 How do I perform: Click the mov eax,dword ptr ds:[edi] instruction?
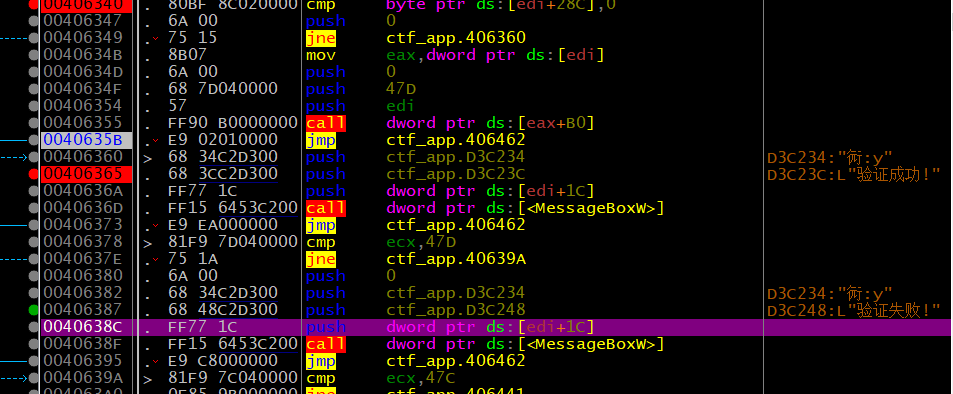click(455, 55)
